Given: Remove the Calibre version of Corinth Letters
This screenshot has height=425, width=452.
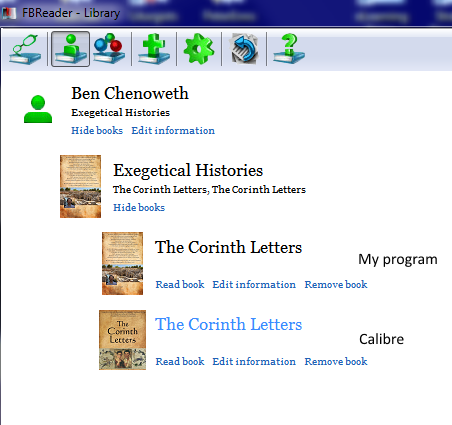Looking at the screenshot, I should point(336,361).
